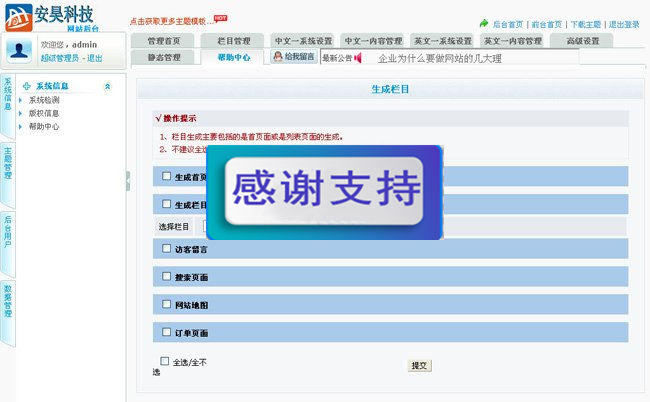Open the 管理首页 tab
The height and width of the screenshot is (402, 650).
pyautogui.click(x=163, y=41)
